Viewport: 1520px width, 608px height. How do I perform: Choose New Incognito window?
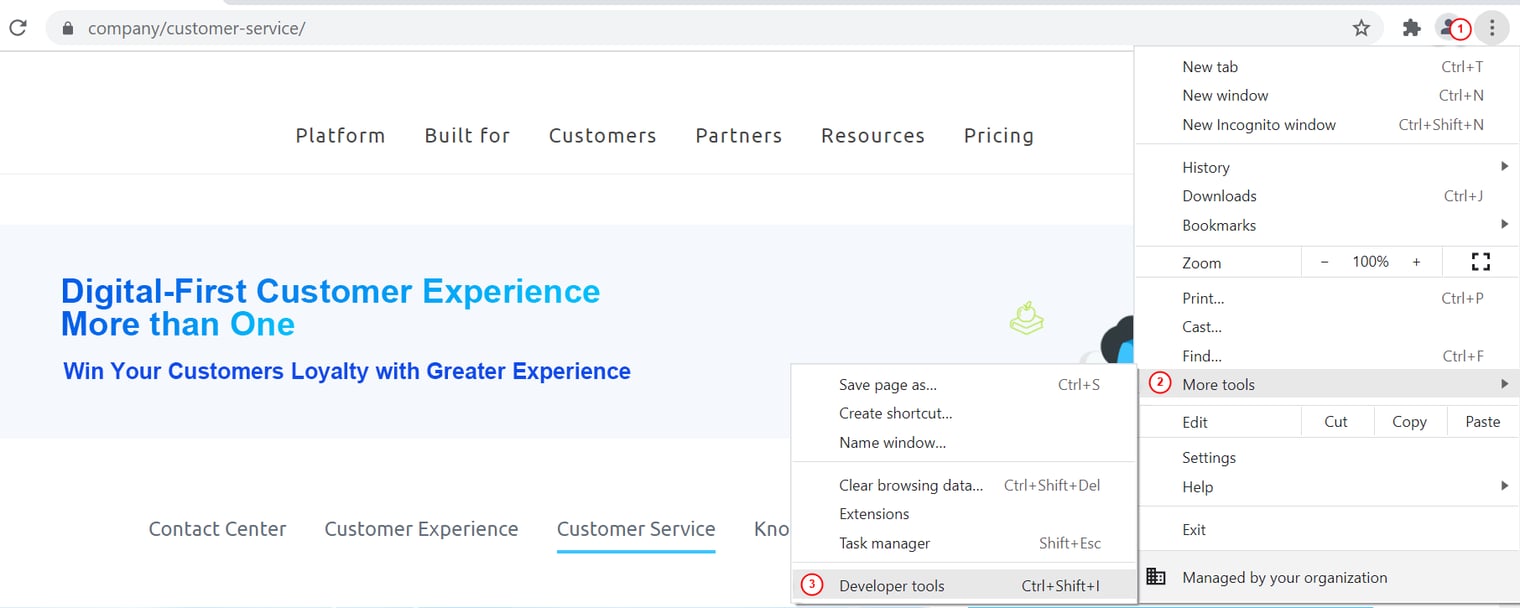(x=1259, y=125)
